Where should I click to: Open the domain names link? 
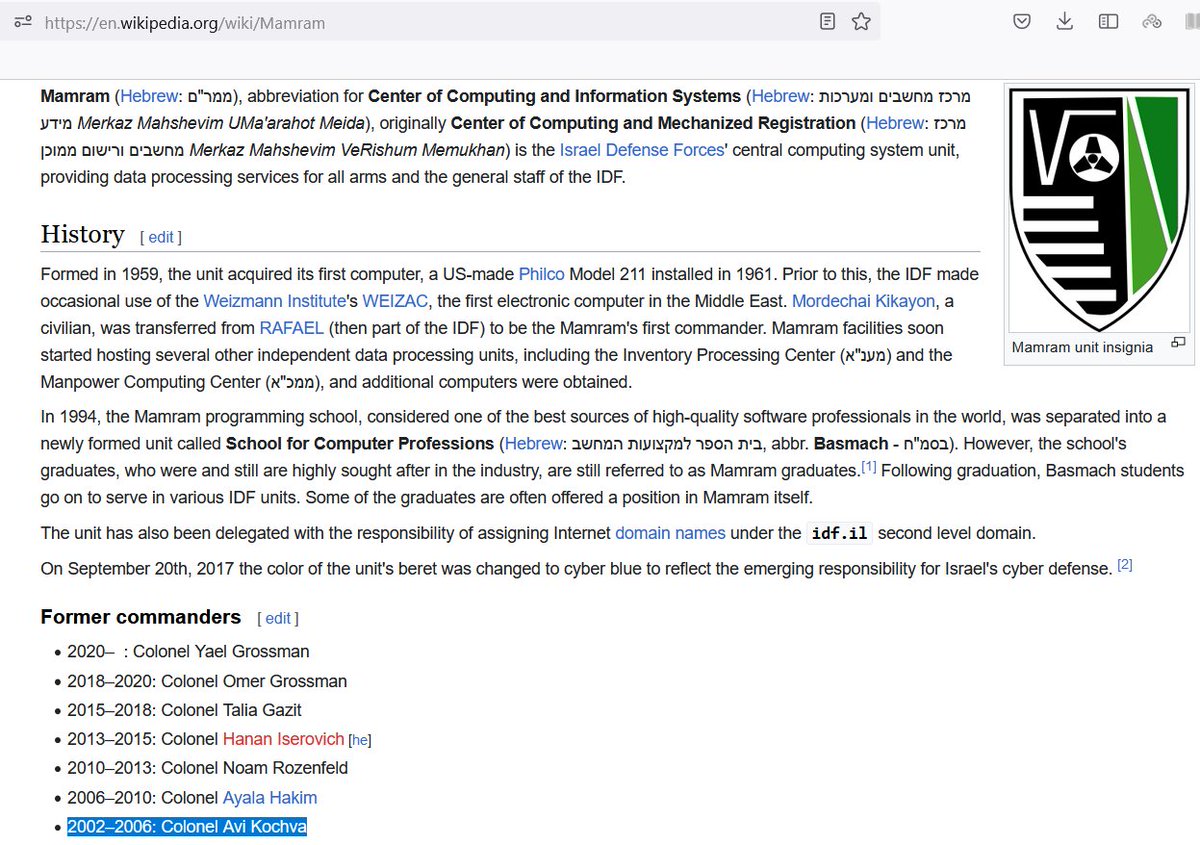tap(670, 533)
